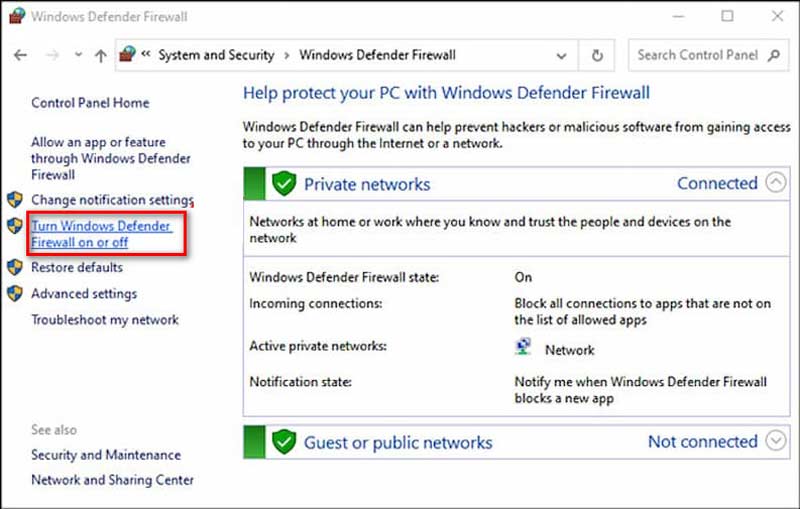800x509 pixels.
Task: Go up one level with the Up arrow
Action: (x=101, y=55)
